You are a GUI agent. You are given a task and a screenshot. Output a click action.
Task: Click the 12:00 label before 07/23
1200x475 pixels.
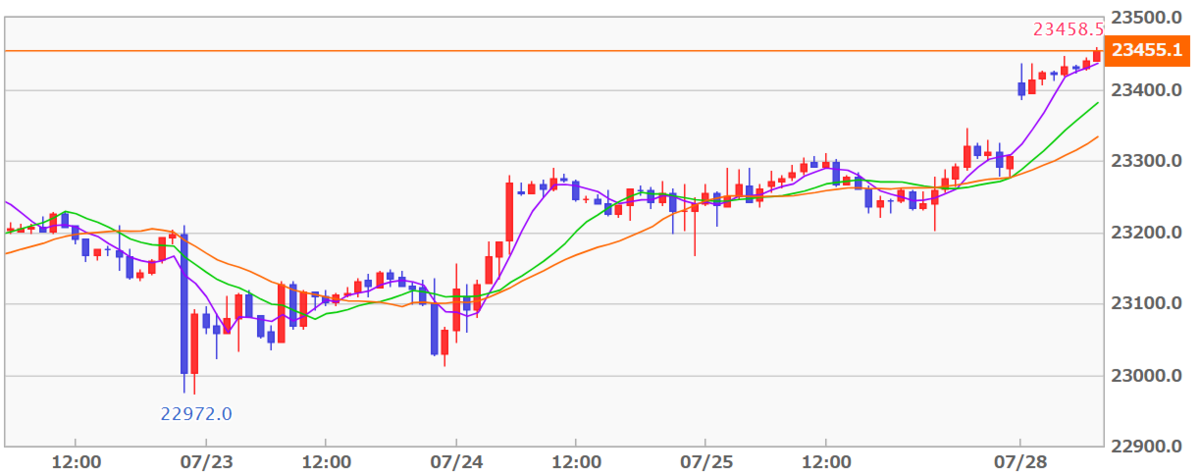76,462
